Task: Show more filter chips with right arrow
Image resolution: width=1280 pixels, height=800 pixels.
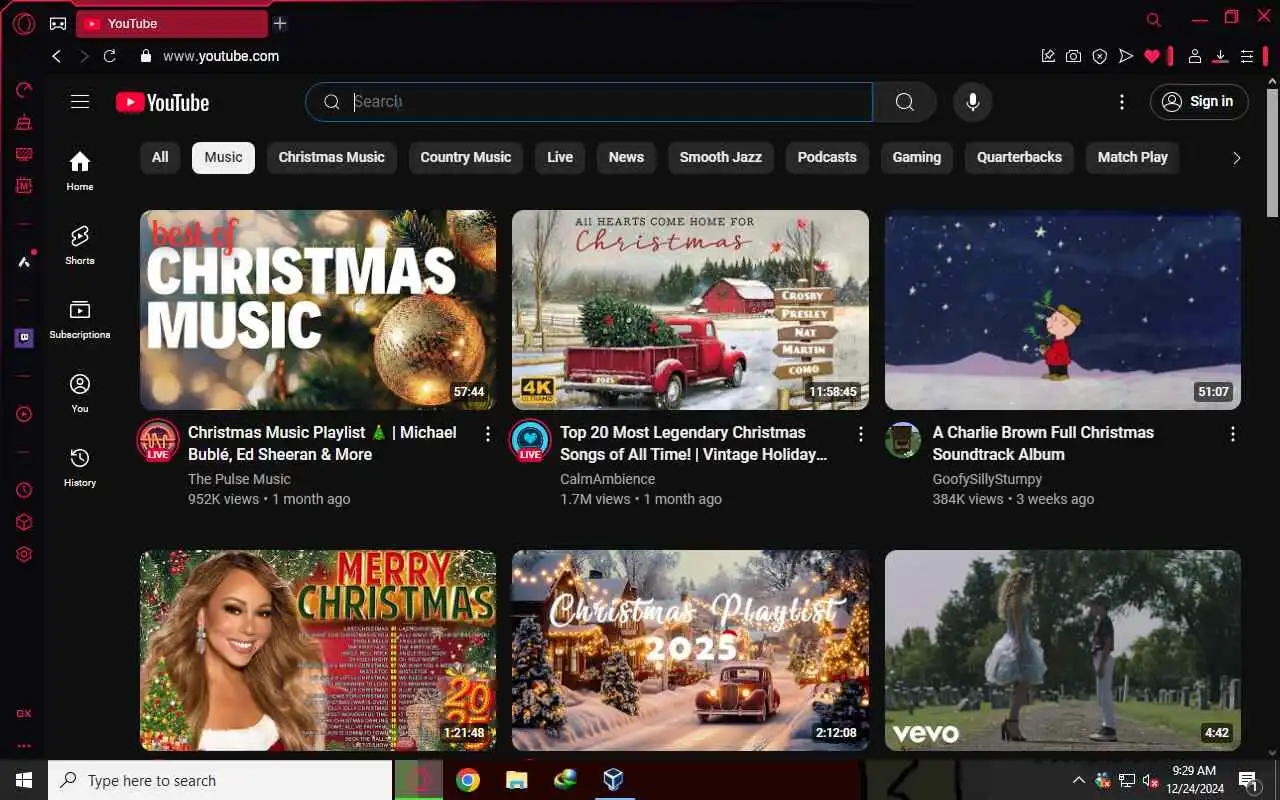Action: 1236,158
